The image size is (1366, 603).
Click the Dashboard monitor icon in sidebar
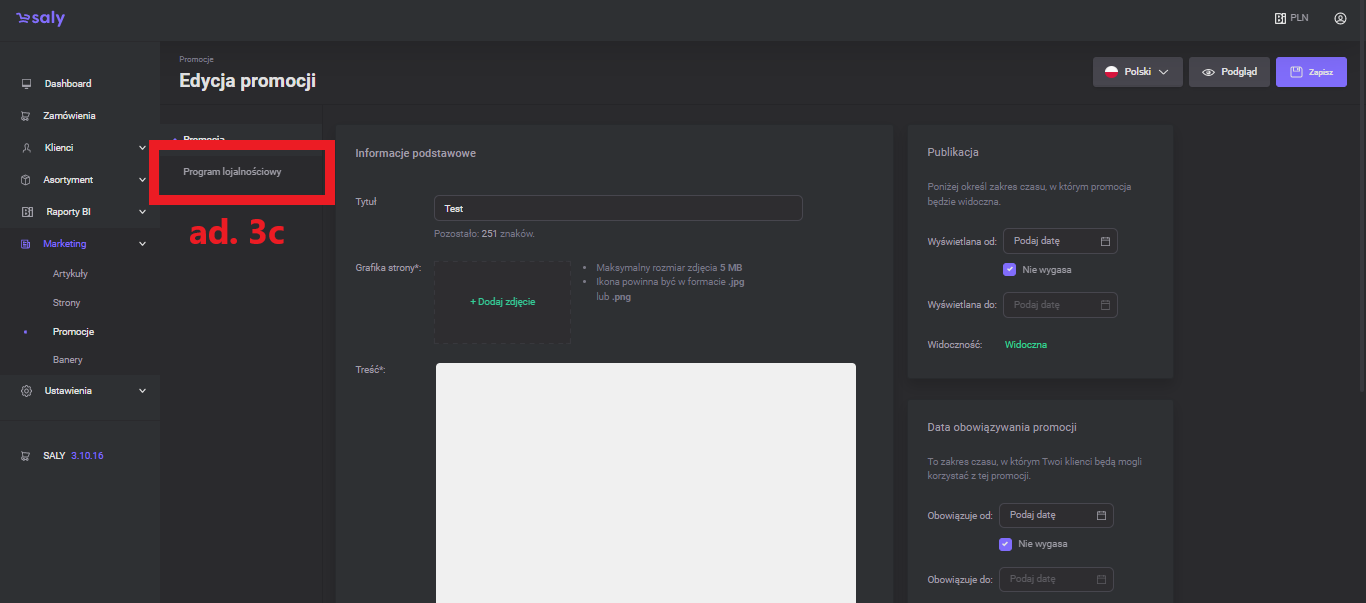click(26, 84)
